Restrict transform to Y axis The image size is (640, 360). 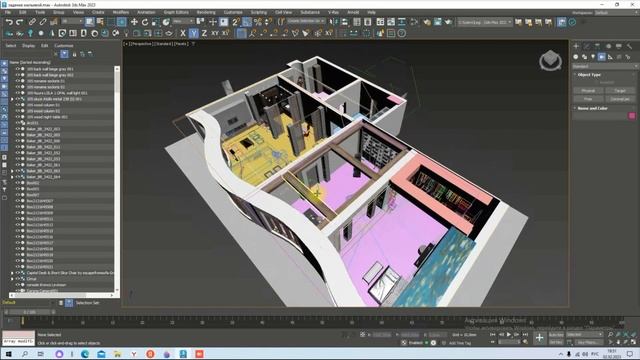tap(193, 33)
